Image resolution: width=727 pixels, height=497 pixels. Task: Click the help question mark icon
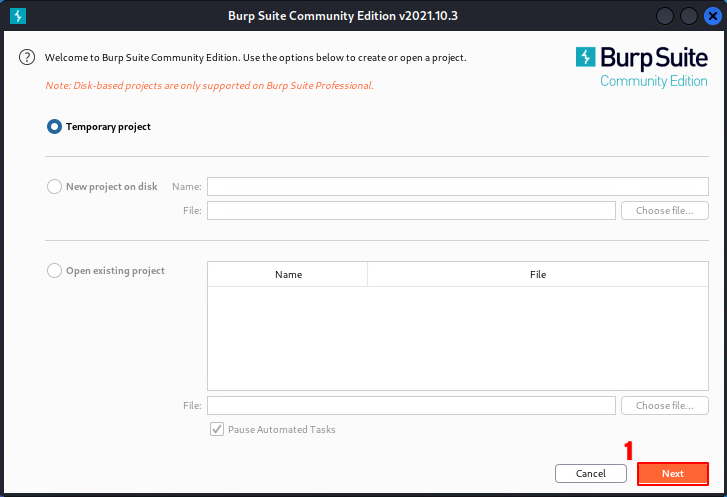(x=27, y=57)
